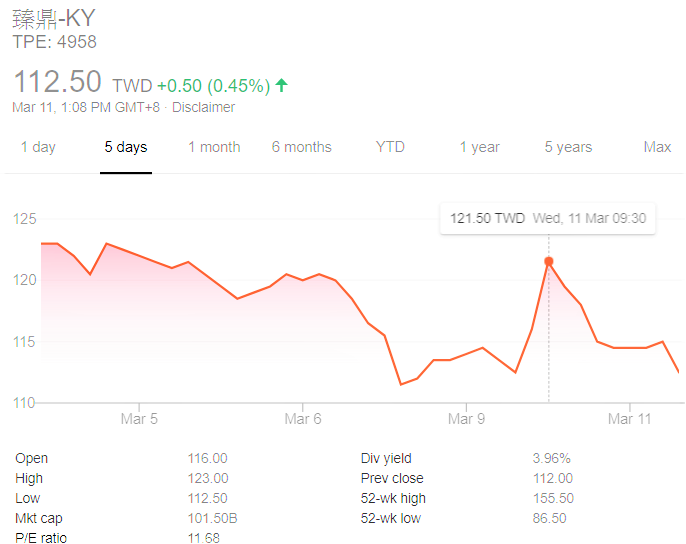Click the orange data point marker

tap(548, 262)
